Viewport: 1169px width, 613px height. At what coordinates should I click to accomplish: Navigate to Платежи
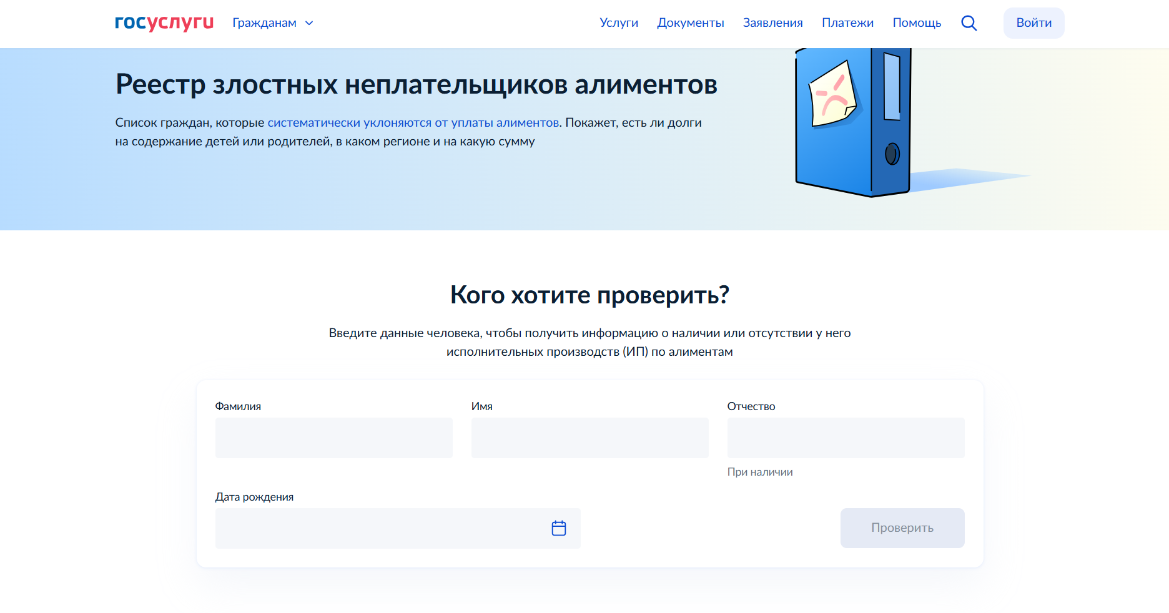click(x=847, y=23)
